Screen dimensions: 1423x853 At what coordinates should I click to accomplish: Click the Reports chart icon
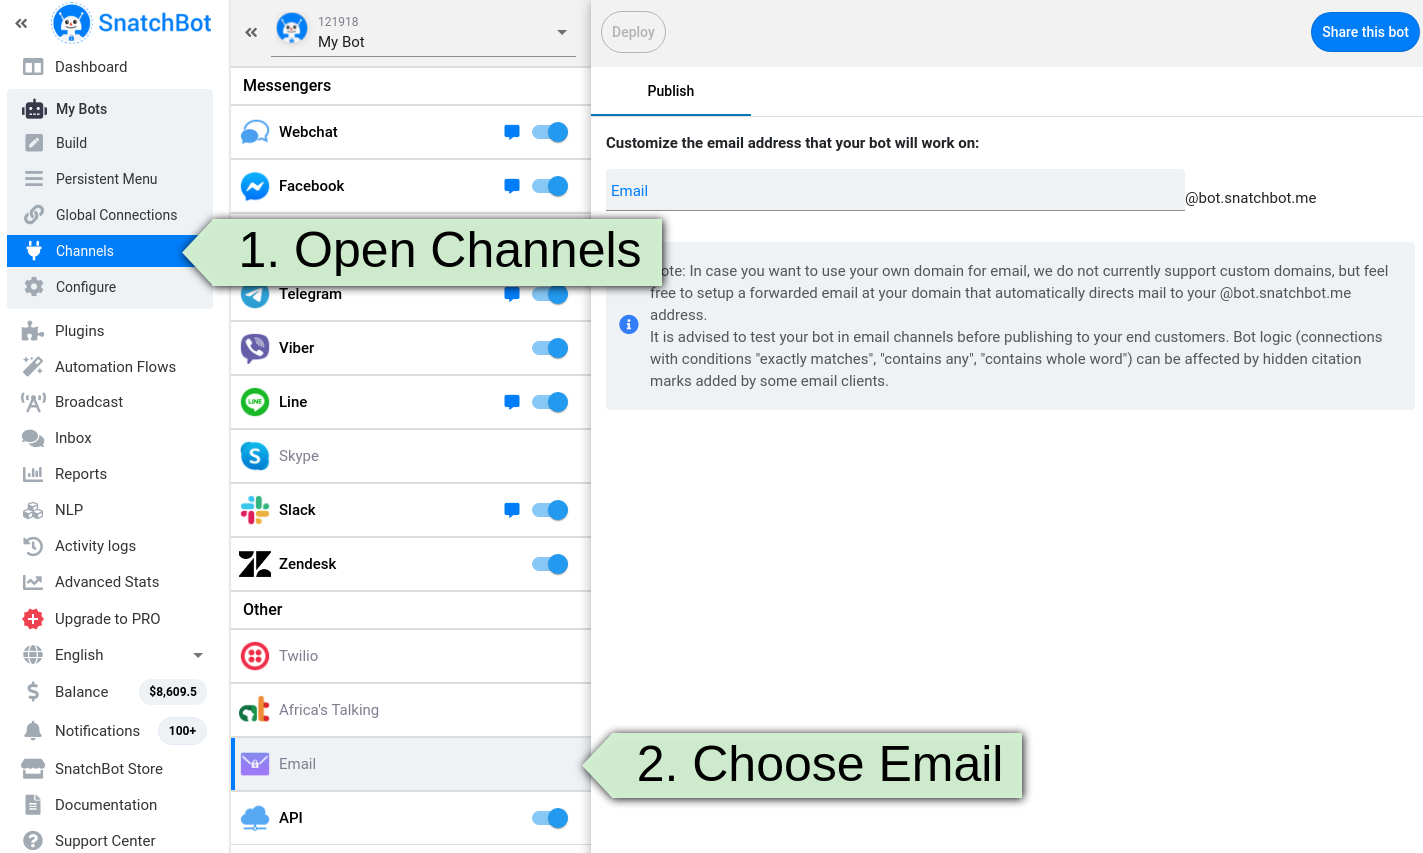click(x=33, y=474)
